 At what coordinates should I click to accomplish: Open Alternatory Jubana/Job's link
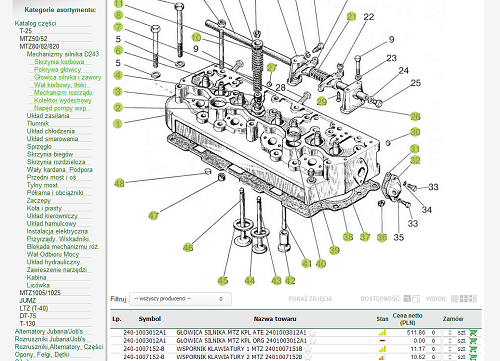pyautogui.click(x=49, y=331)
